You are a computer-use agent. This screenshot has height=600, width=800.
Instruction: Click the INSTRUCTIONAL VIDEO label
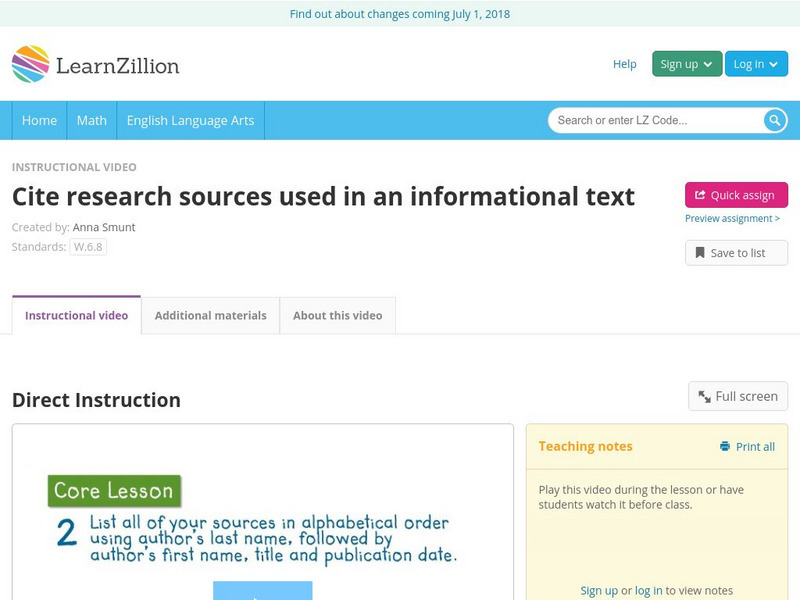point(74,167)
